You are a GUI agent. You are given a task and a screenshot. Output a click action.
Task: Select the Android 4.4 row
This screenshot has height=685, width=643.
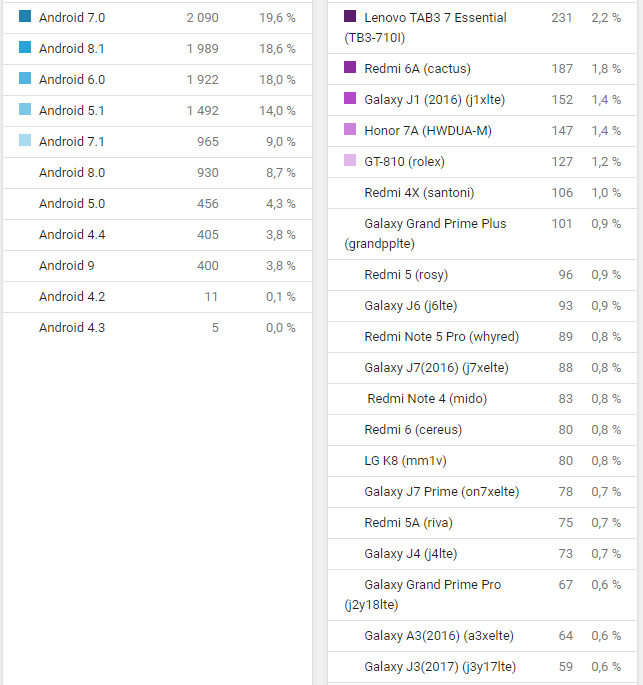coord(157,235)
